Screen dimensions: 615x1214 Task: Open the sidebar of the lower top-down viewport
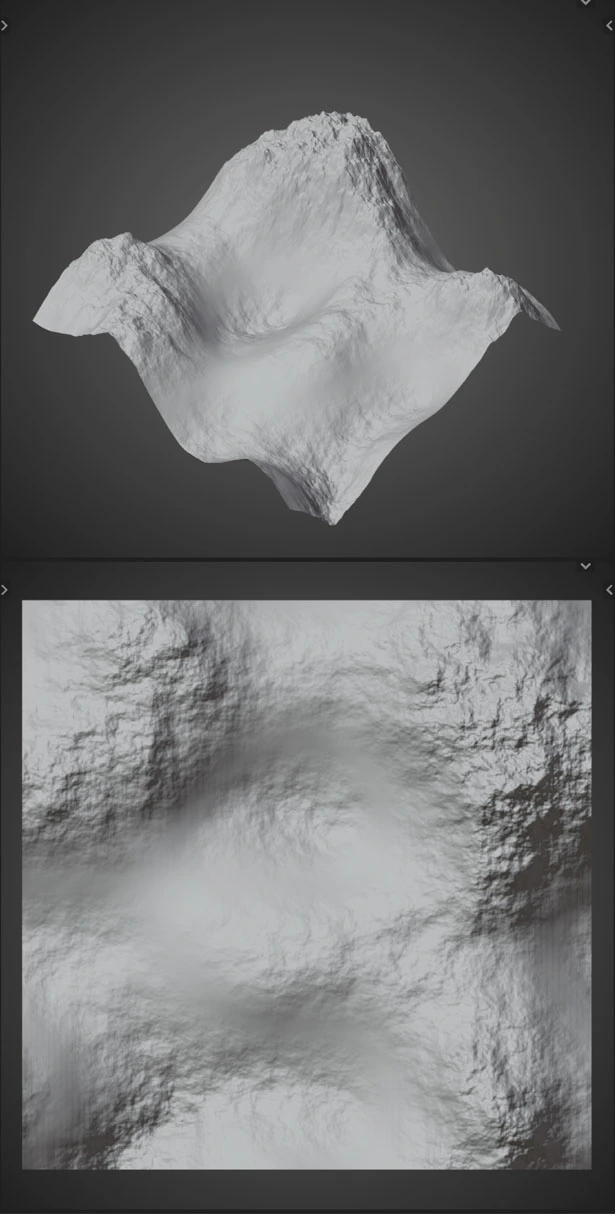pyautogui.click(x=610, y=590)
